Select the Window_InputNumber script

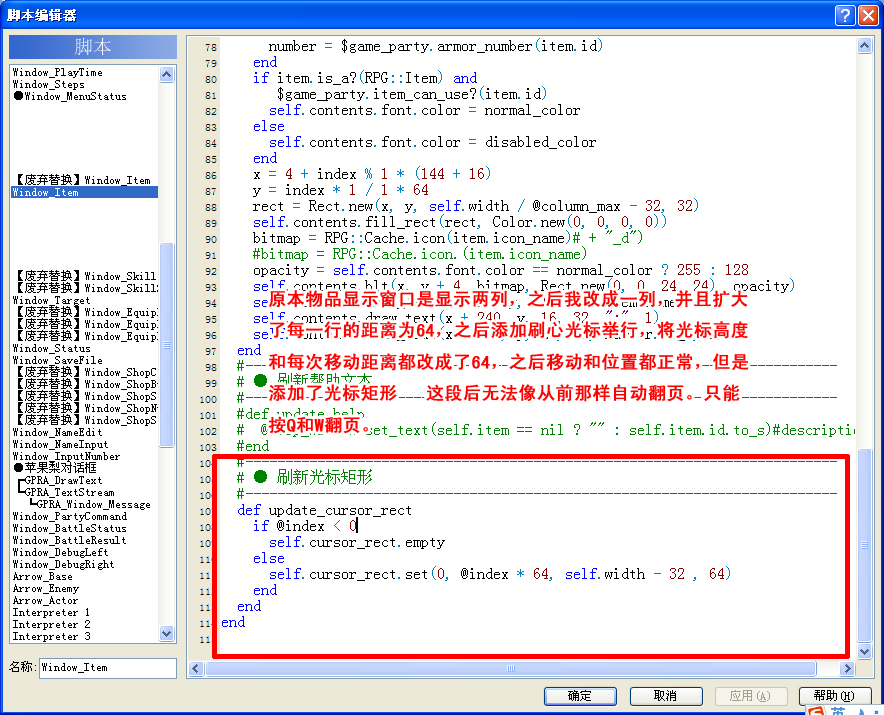click(x=67, y=456)
